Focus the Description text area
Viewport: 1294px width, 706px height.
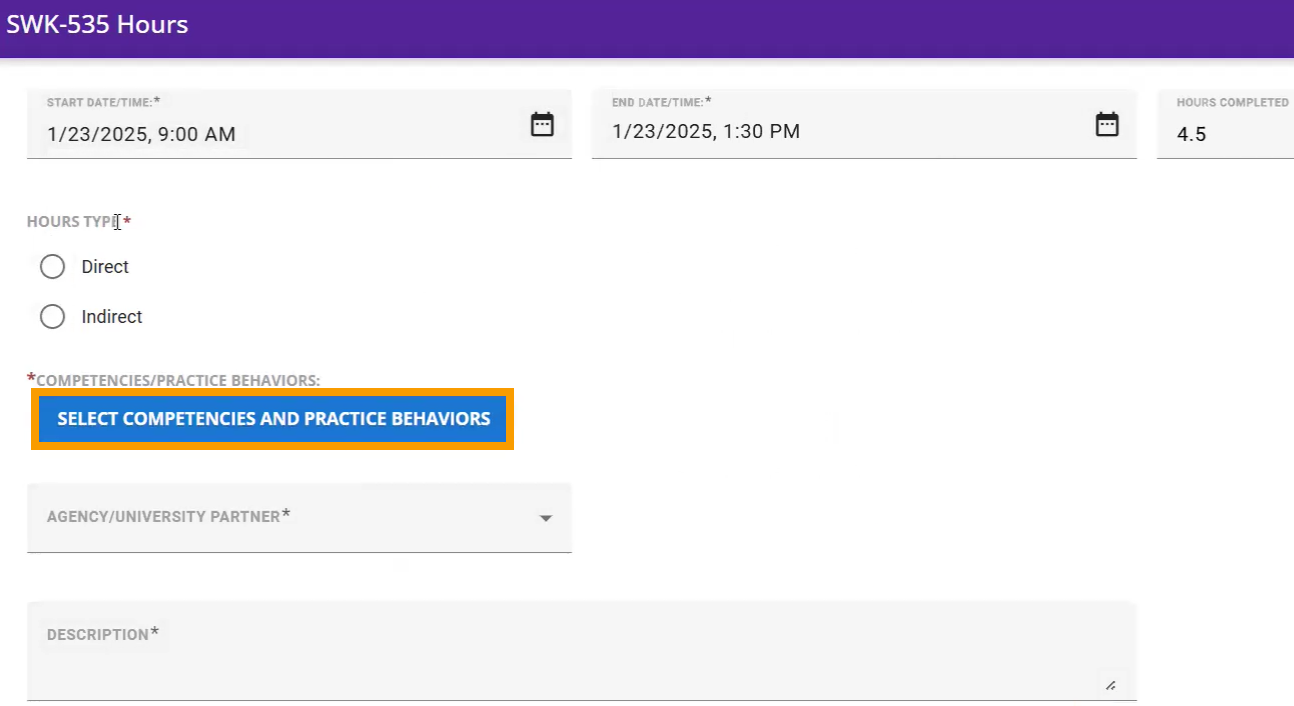(582, 651)
